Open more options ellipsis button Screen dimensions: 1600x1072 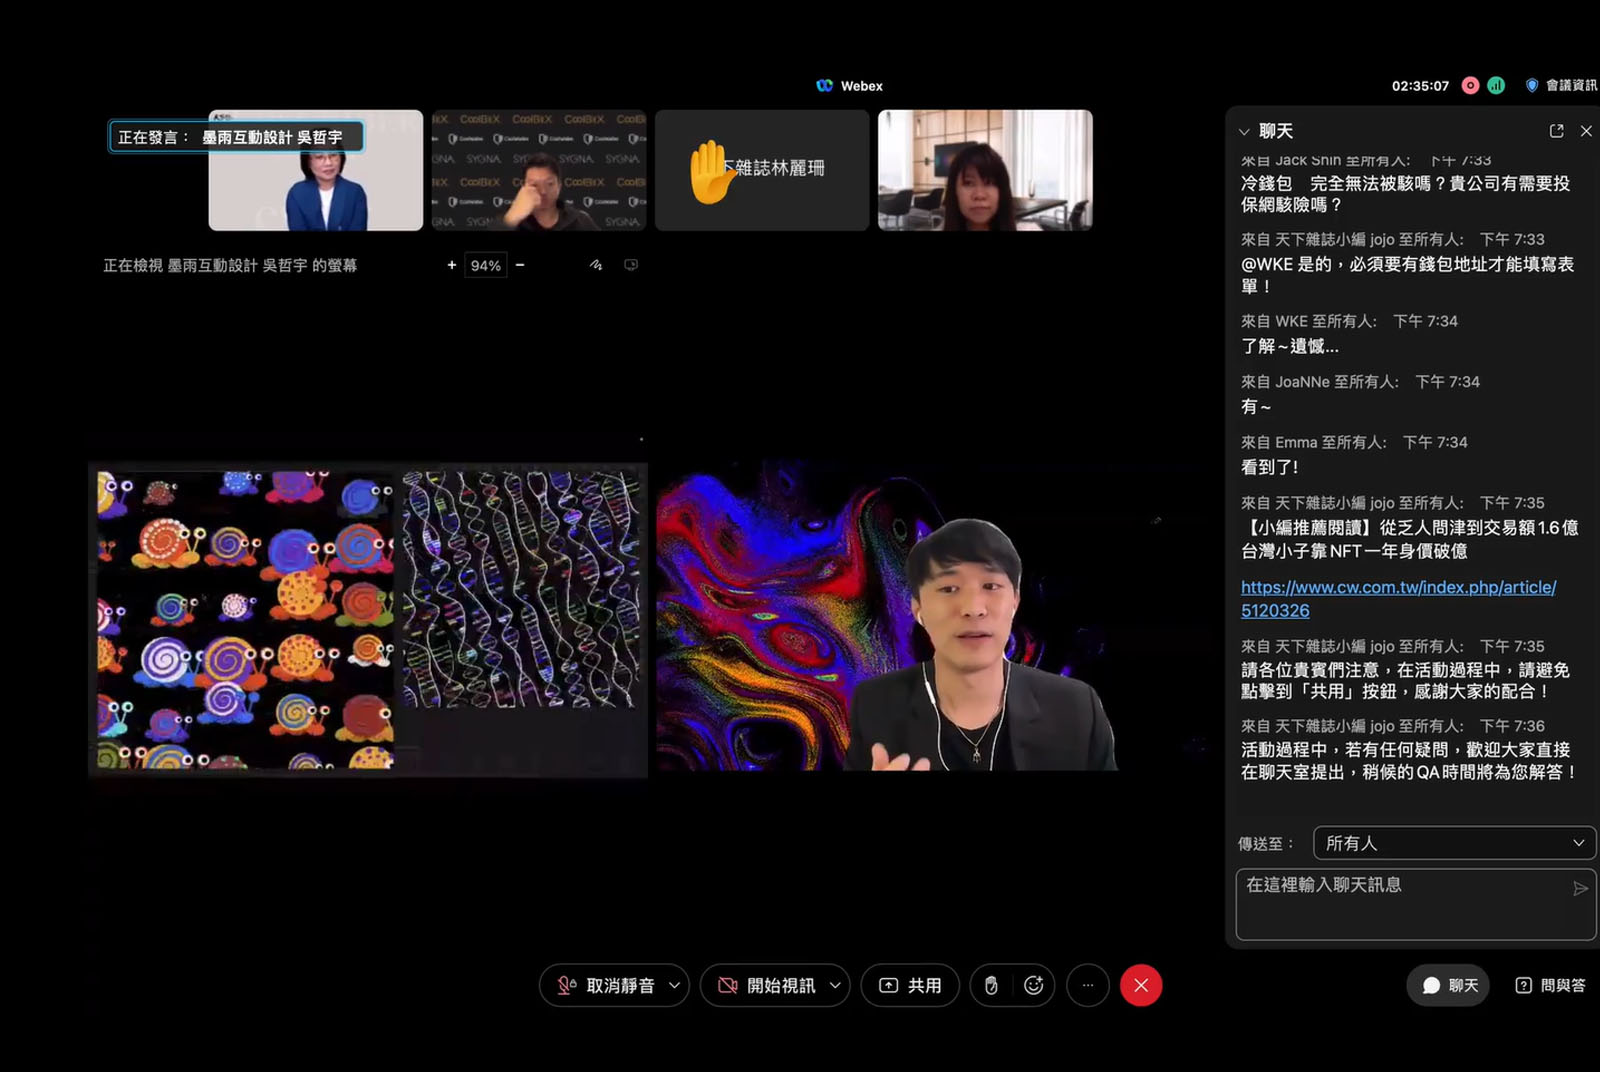(1088, 986)
